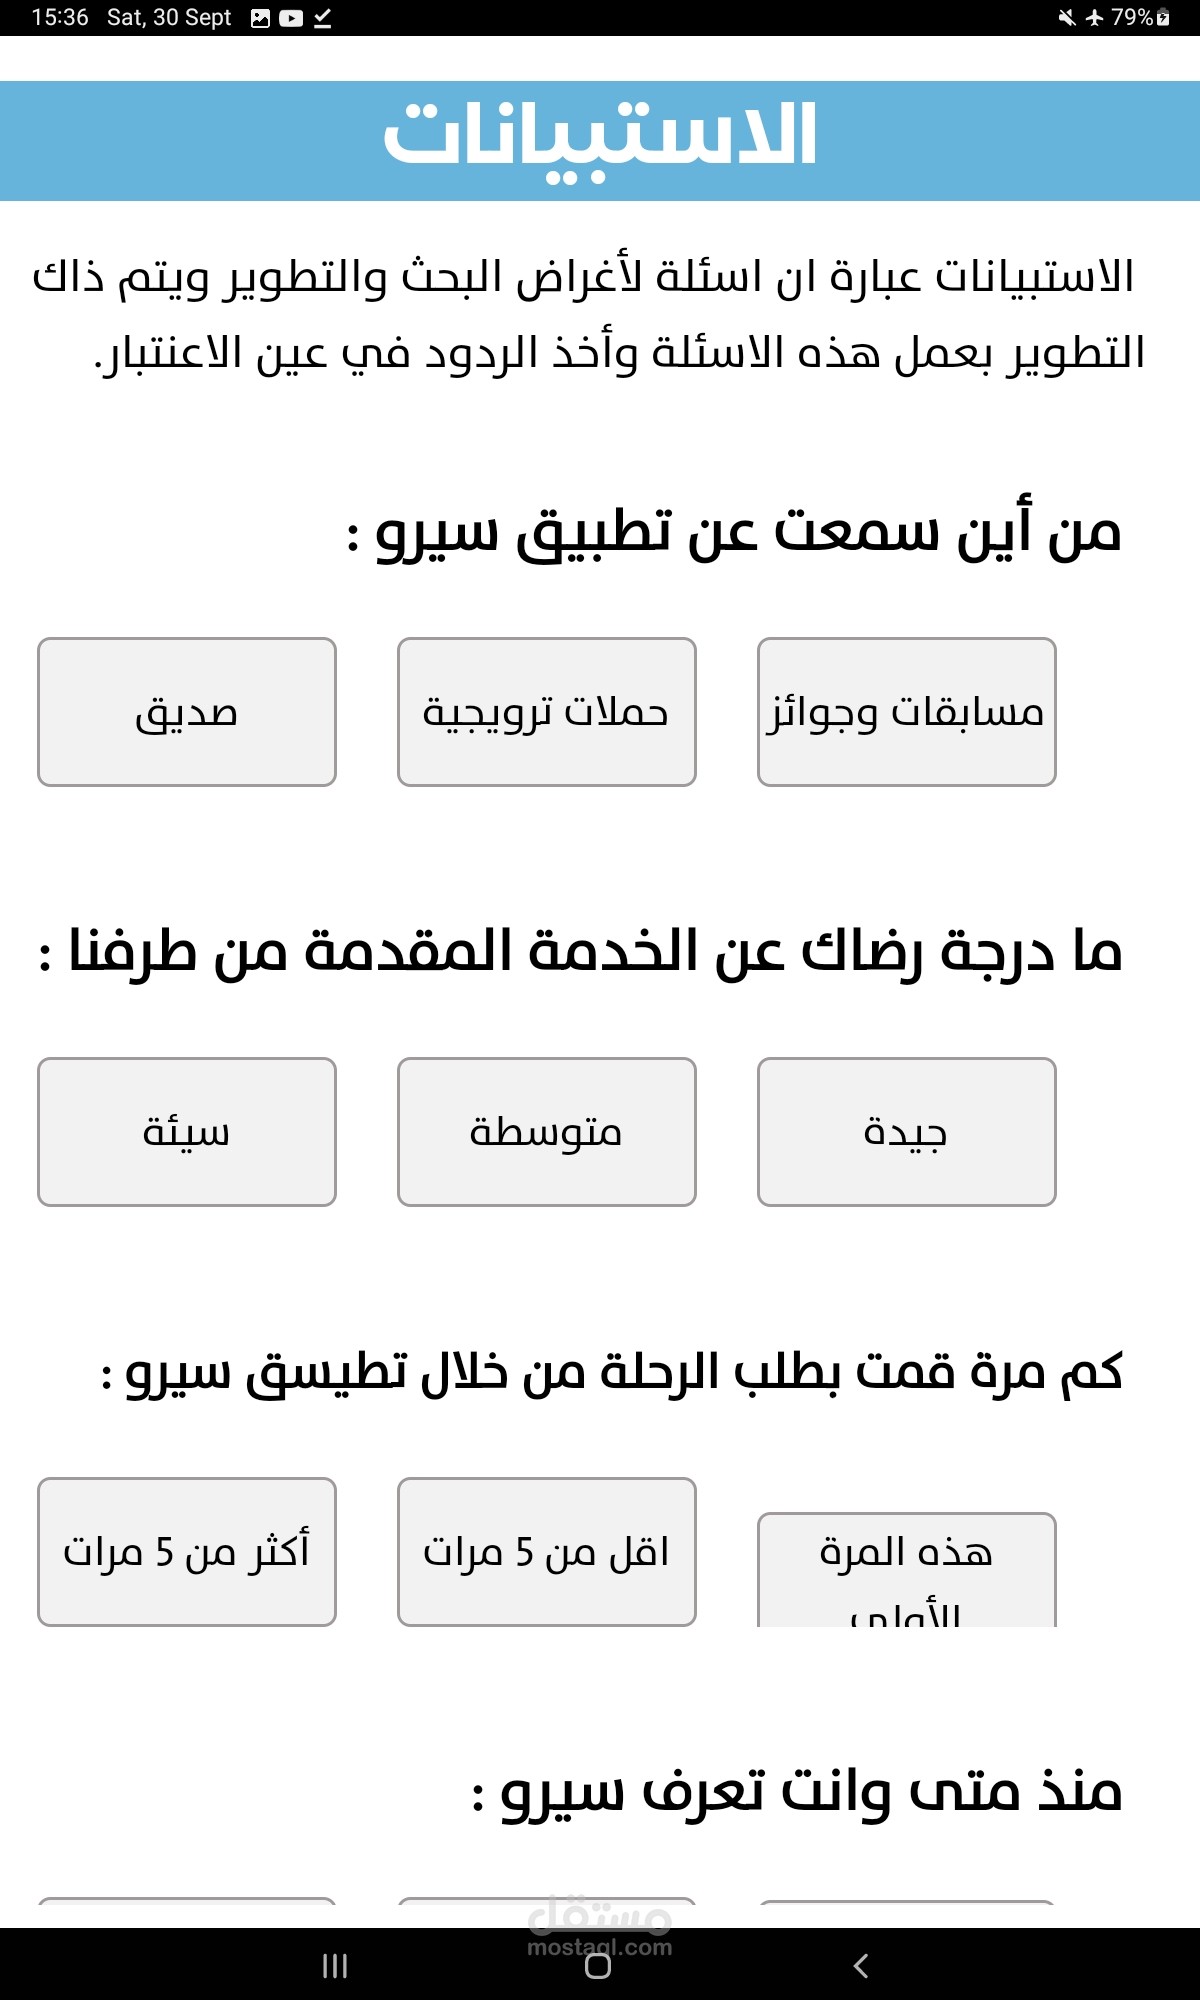Select سيئة as satisfaction rating
The width and height of the screenshot is (1200, 2000).
[x=187, y=1132]
